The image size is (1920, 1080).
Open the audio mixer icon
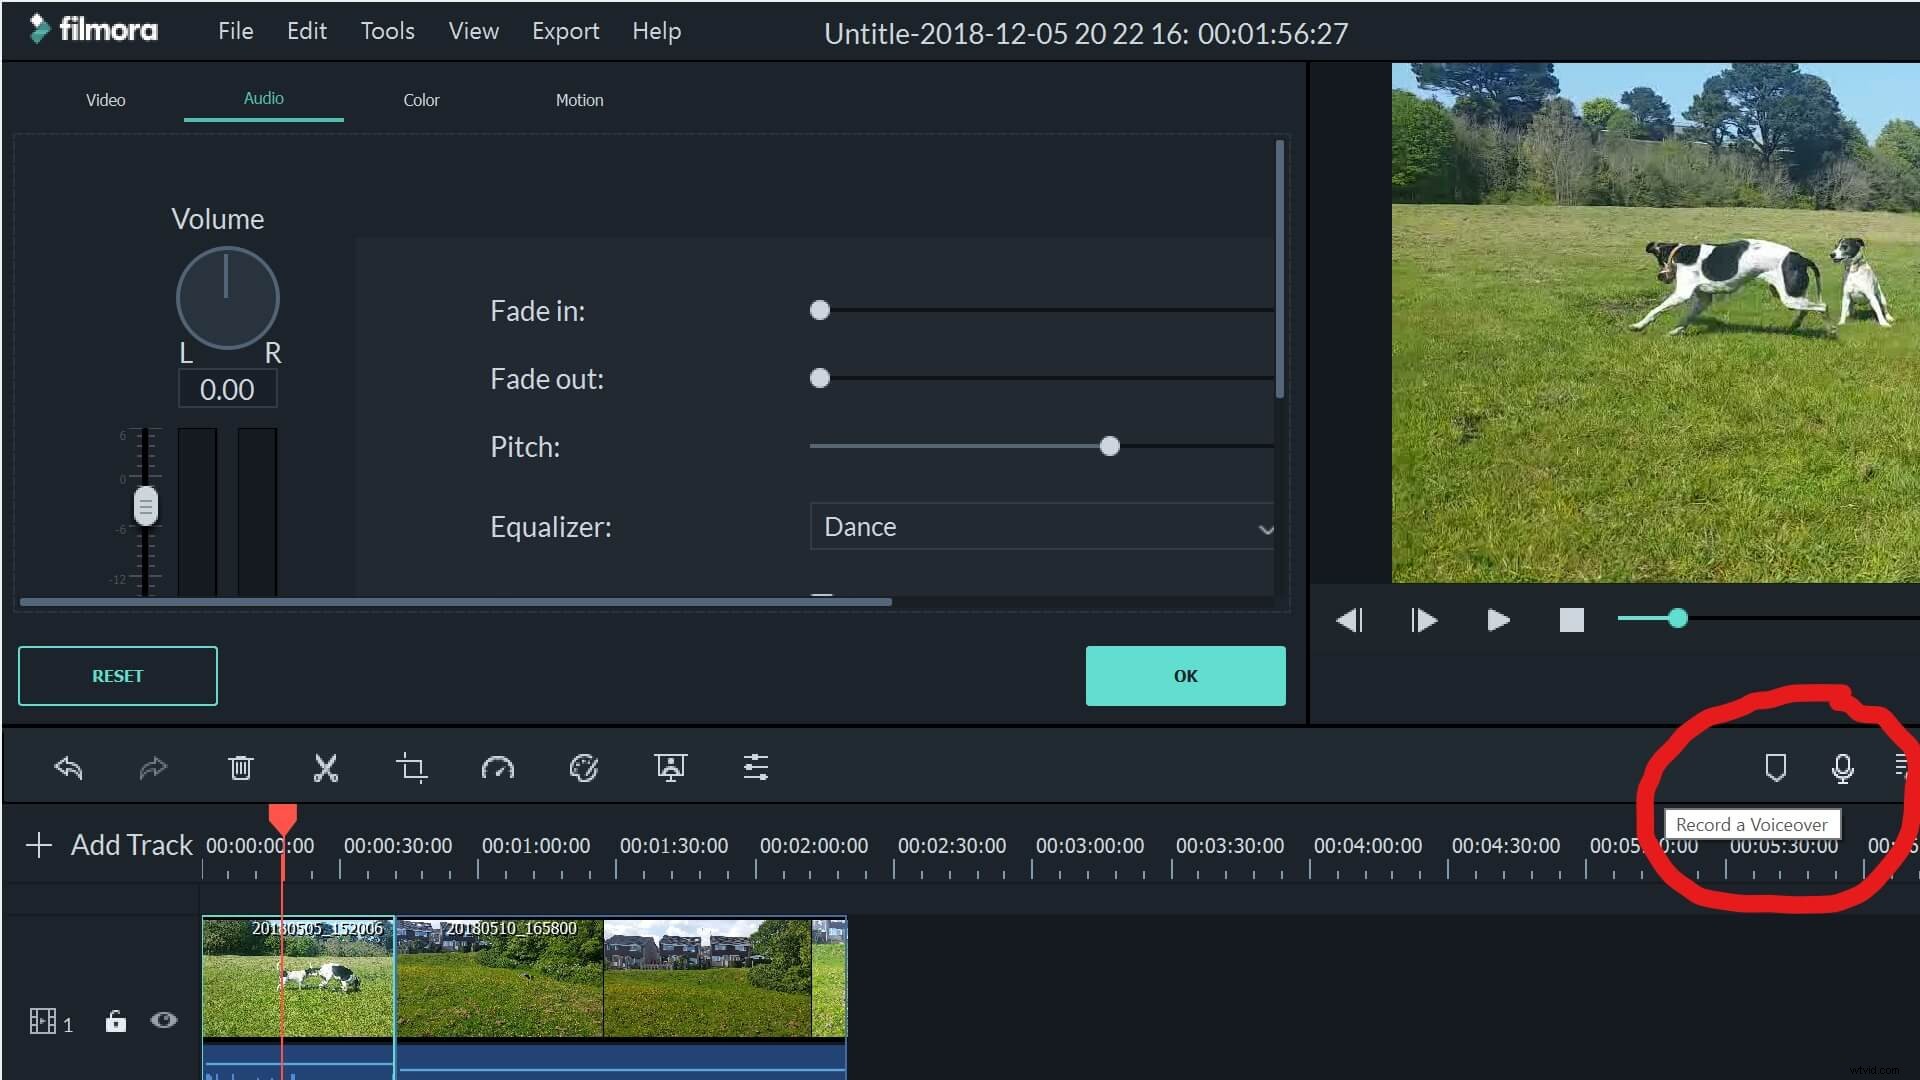[755, 768]
